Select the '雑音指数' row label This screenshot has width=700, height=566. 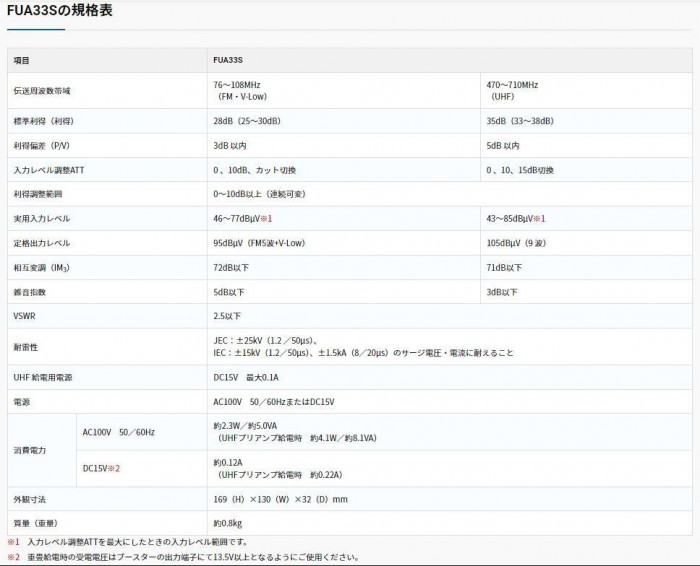(x=29, y=292)
